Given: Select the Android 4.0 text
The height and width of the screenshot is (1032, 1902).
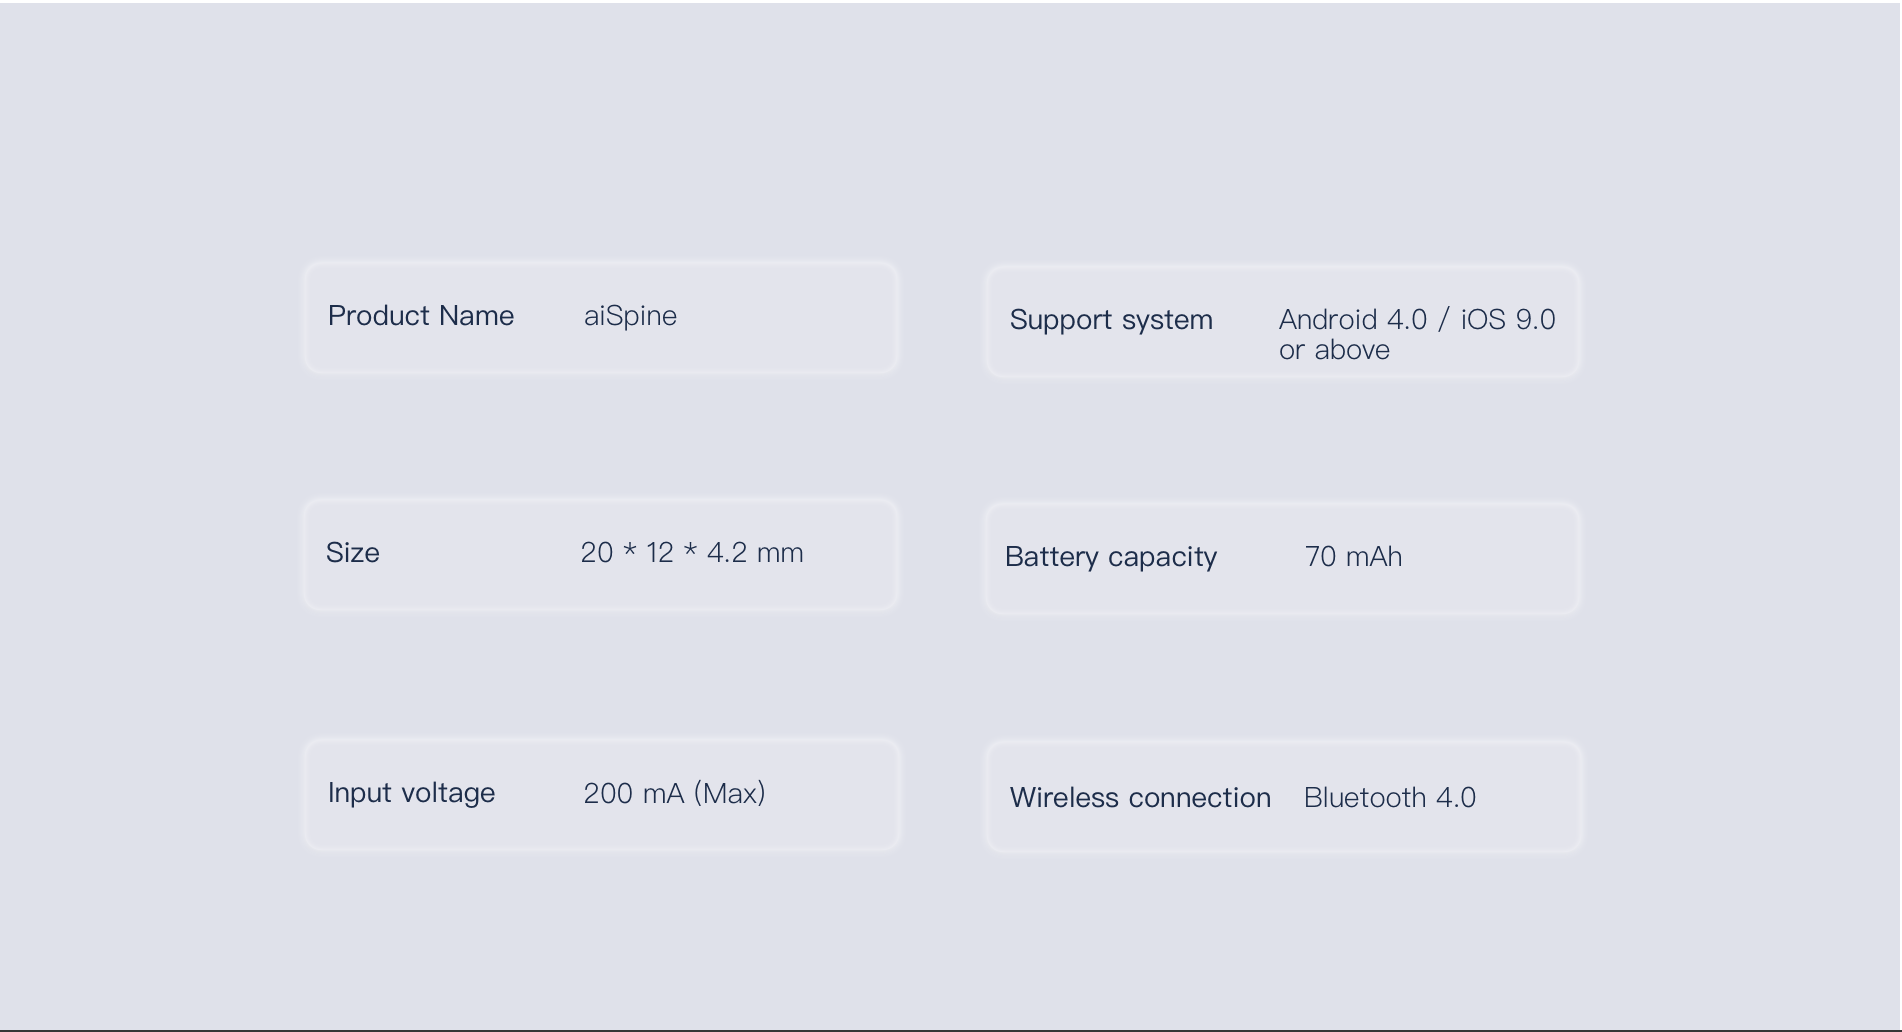Looking at the screenshot, I should click(x=1353, y=320).
